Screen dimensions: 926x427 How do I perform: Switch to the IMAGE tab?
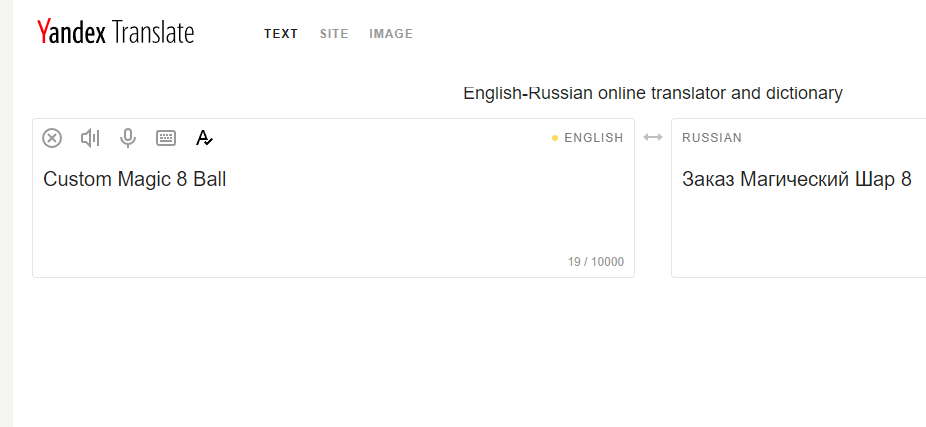(x=391, y=34)
